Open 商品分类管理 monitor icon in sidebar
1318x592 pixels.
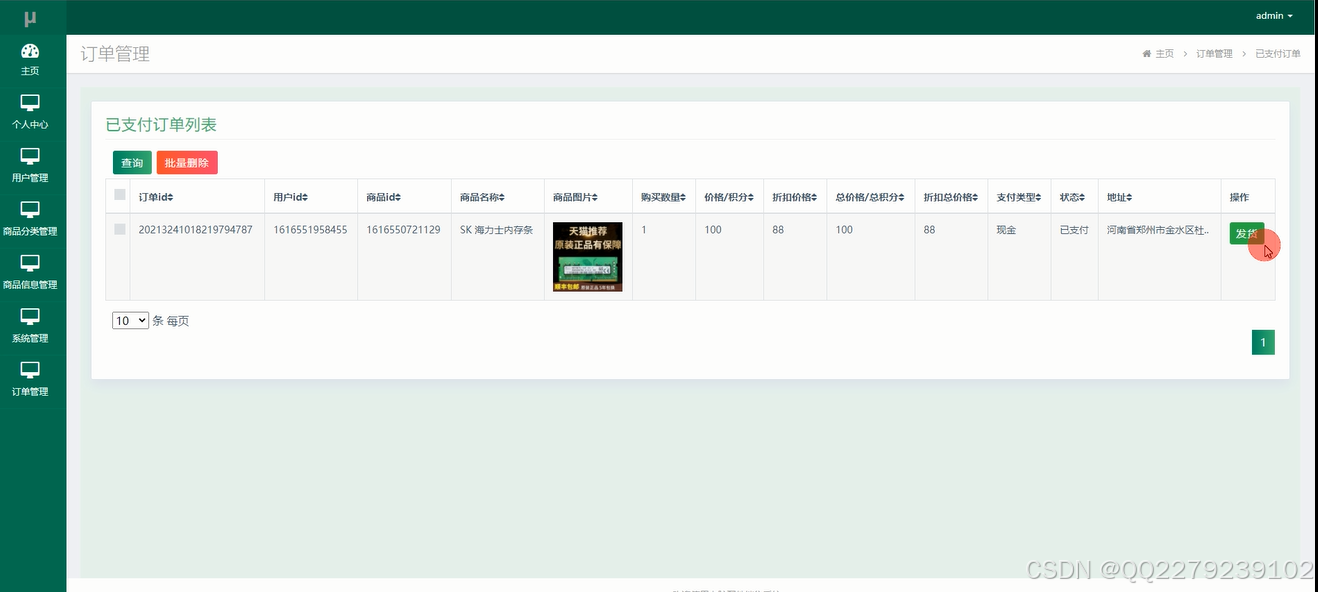point(30,210)
